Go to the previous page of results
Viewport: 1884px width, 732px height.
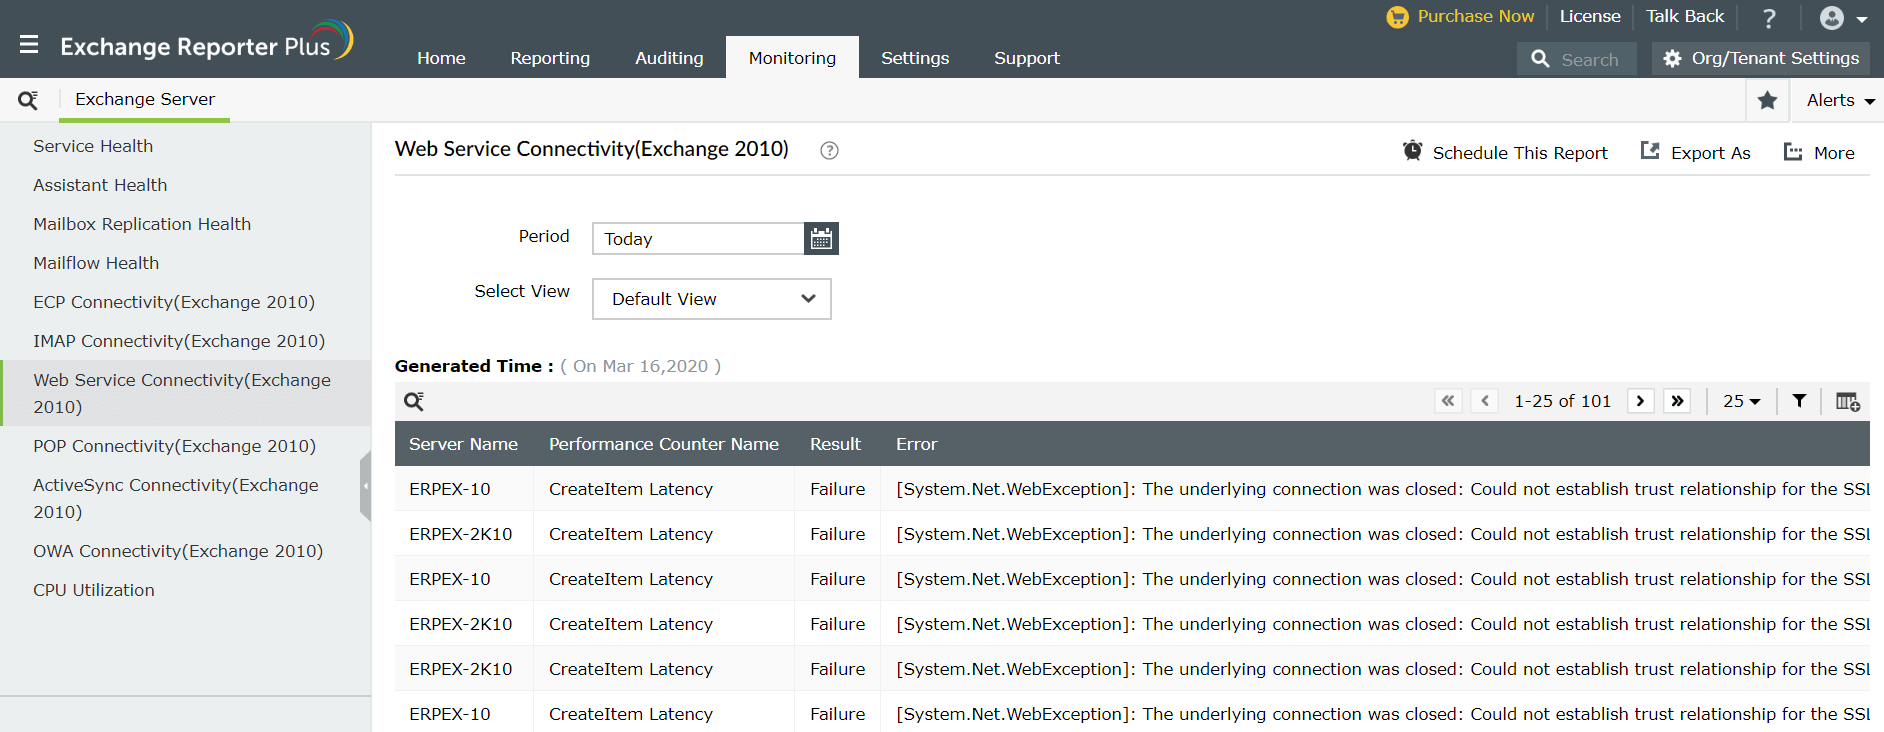point(1485,401)
